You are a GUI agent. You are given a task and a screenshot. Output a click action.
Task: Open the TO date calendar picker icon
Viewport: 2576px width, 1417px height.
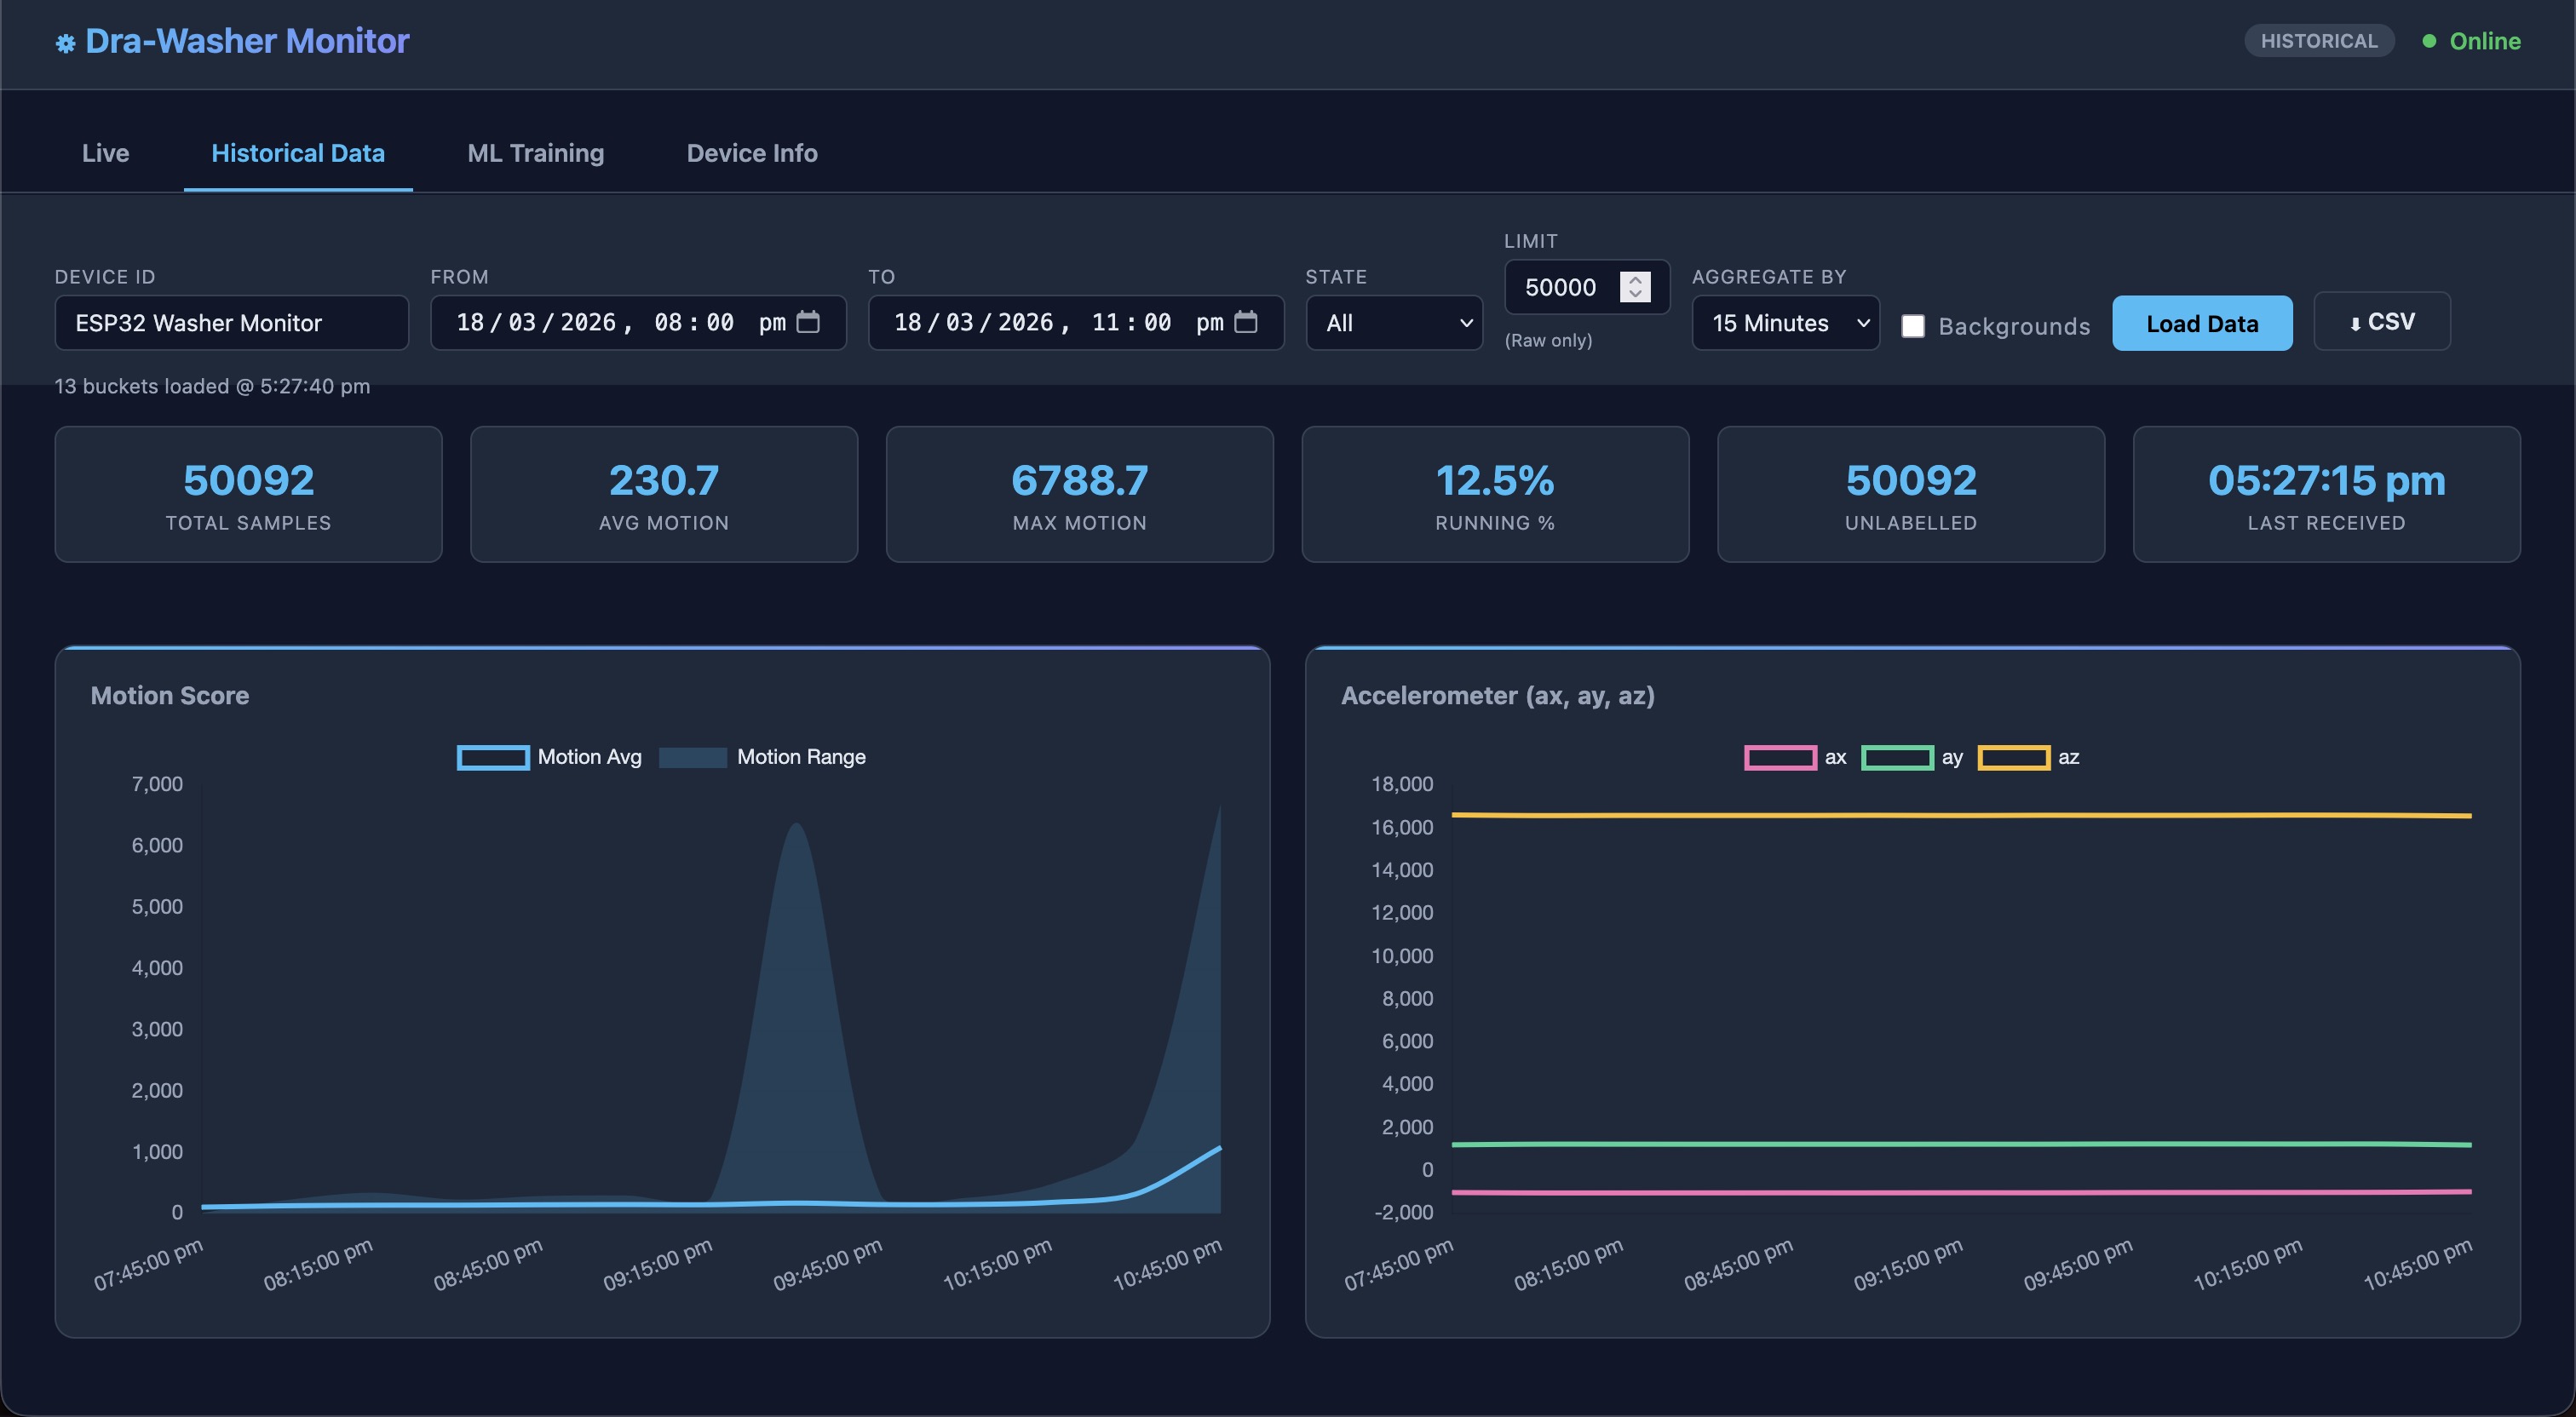(x=1245, y=322)
